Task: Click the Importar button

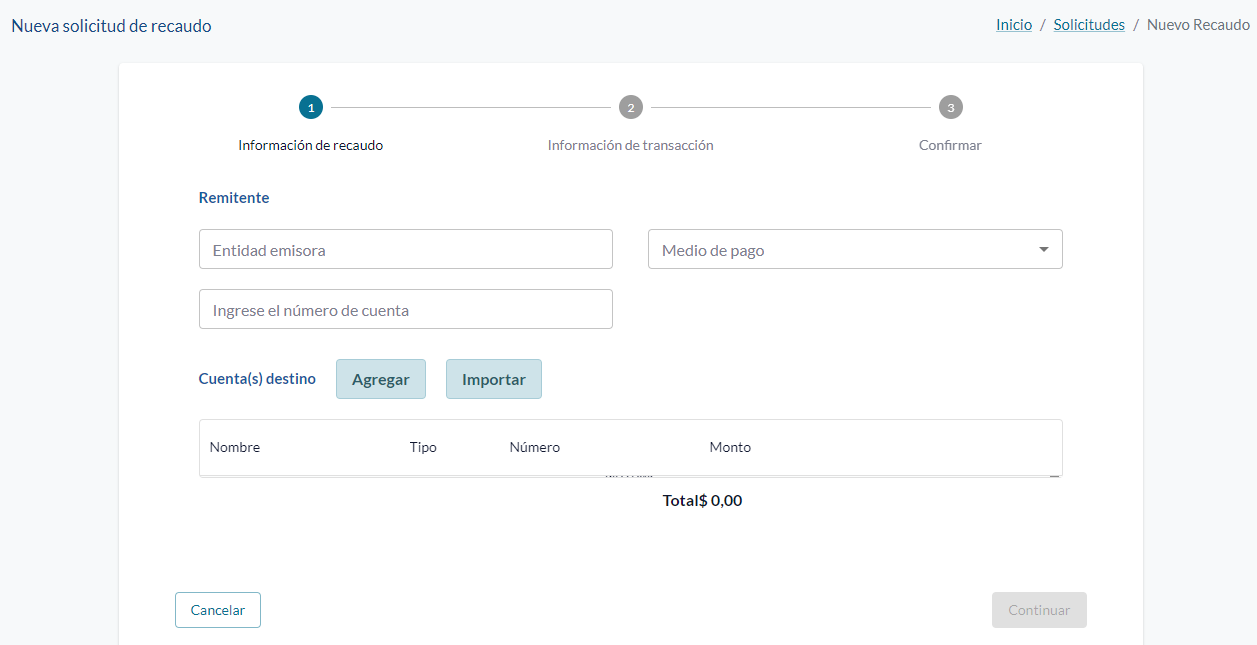Action: [494, 379]
